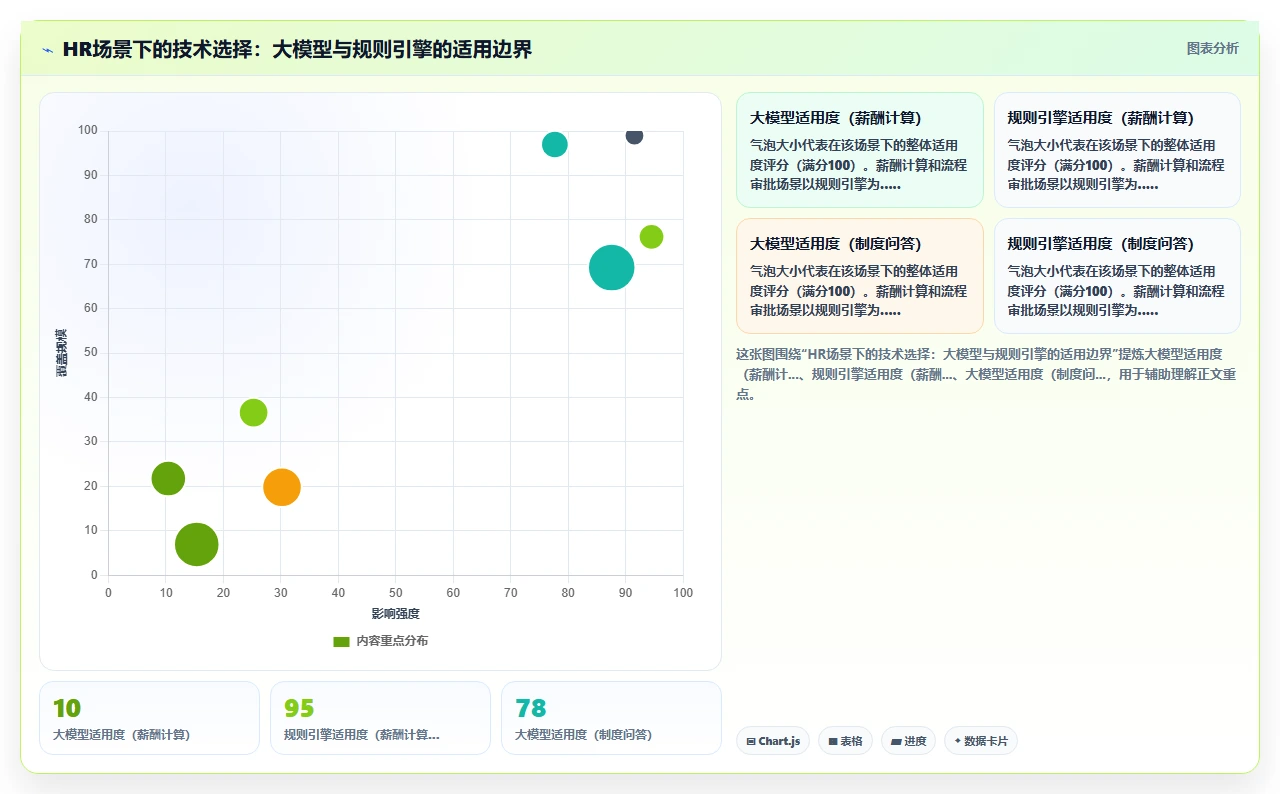Click stat label 大模型适用度（制度问答） under 78
Screen dimensions: 1280x794
(x=583, y=734)
